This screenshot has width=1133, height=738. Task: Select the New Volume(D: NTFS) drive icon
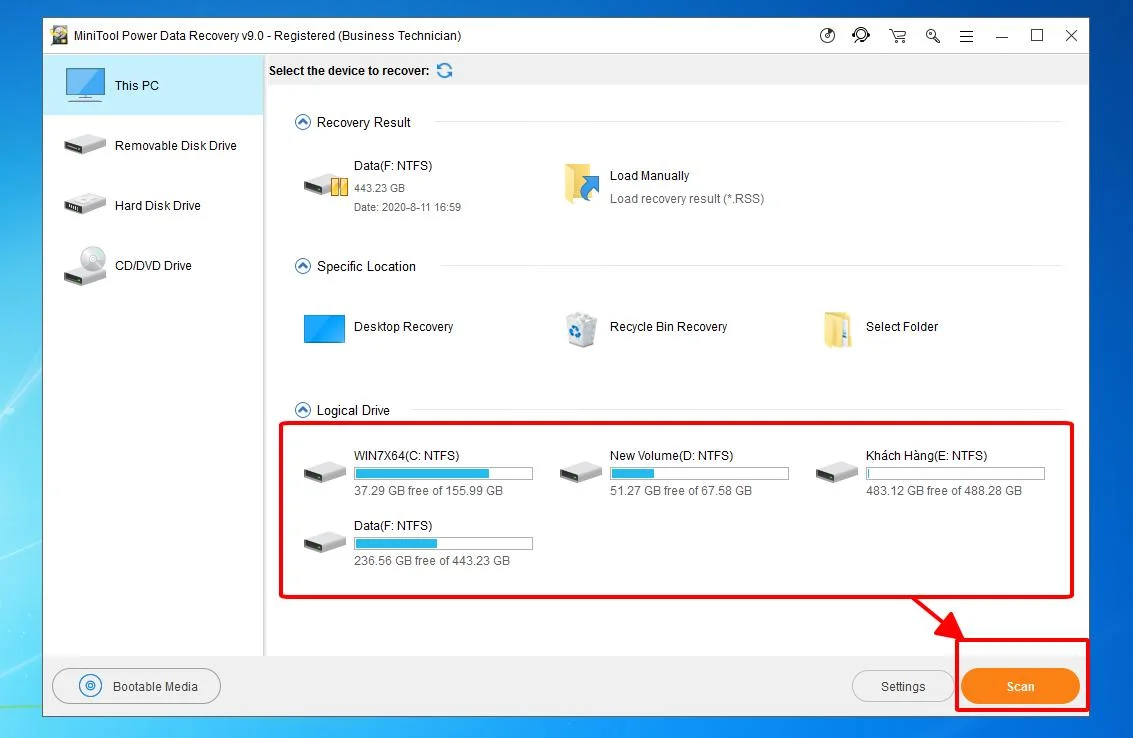[581, 472]
